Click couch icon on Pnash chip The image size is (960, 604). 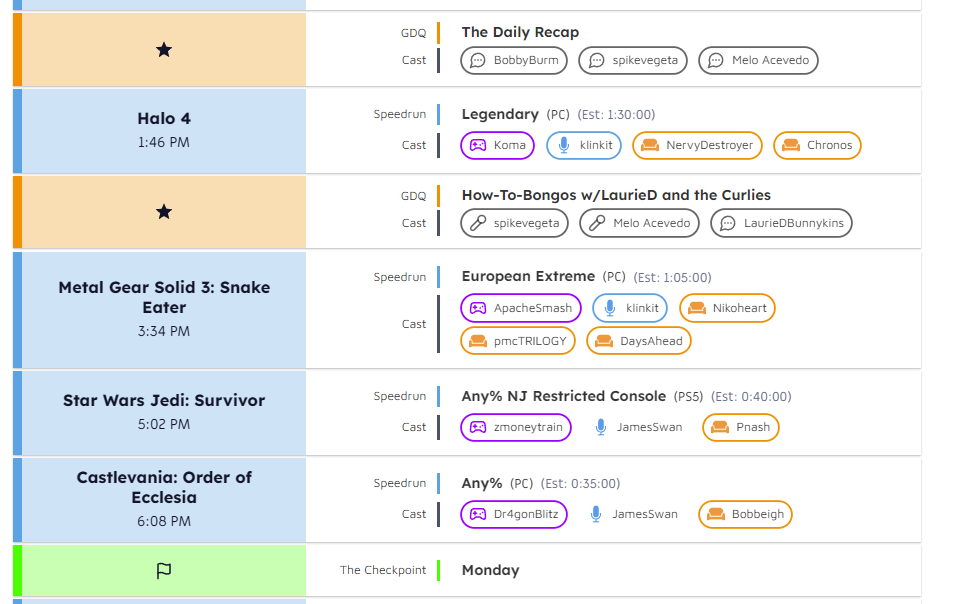point(720,428)
